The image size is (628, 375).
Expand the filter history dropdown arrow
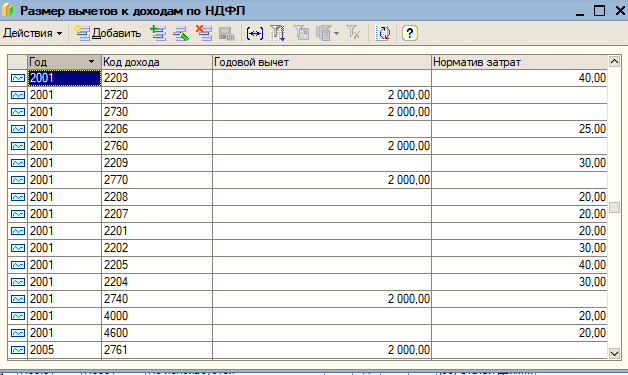336,33
